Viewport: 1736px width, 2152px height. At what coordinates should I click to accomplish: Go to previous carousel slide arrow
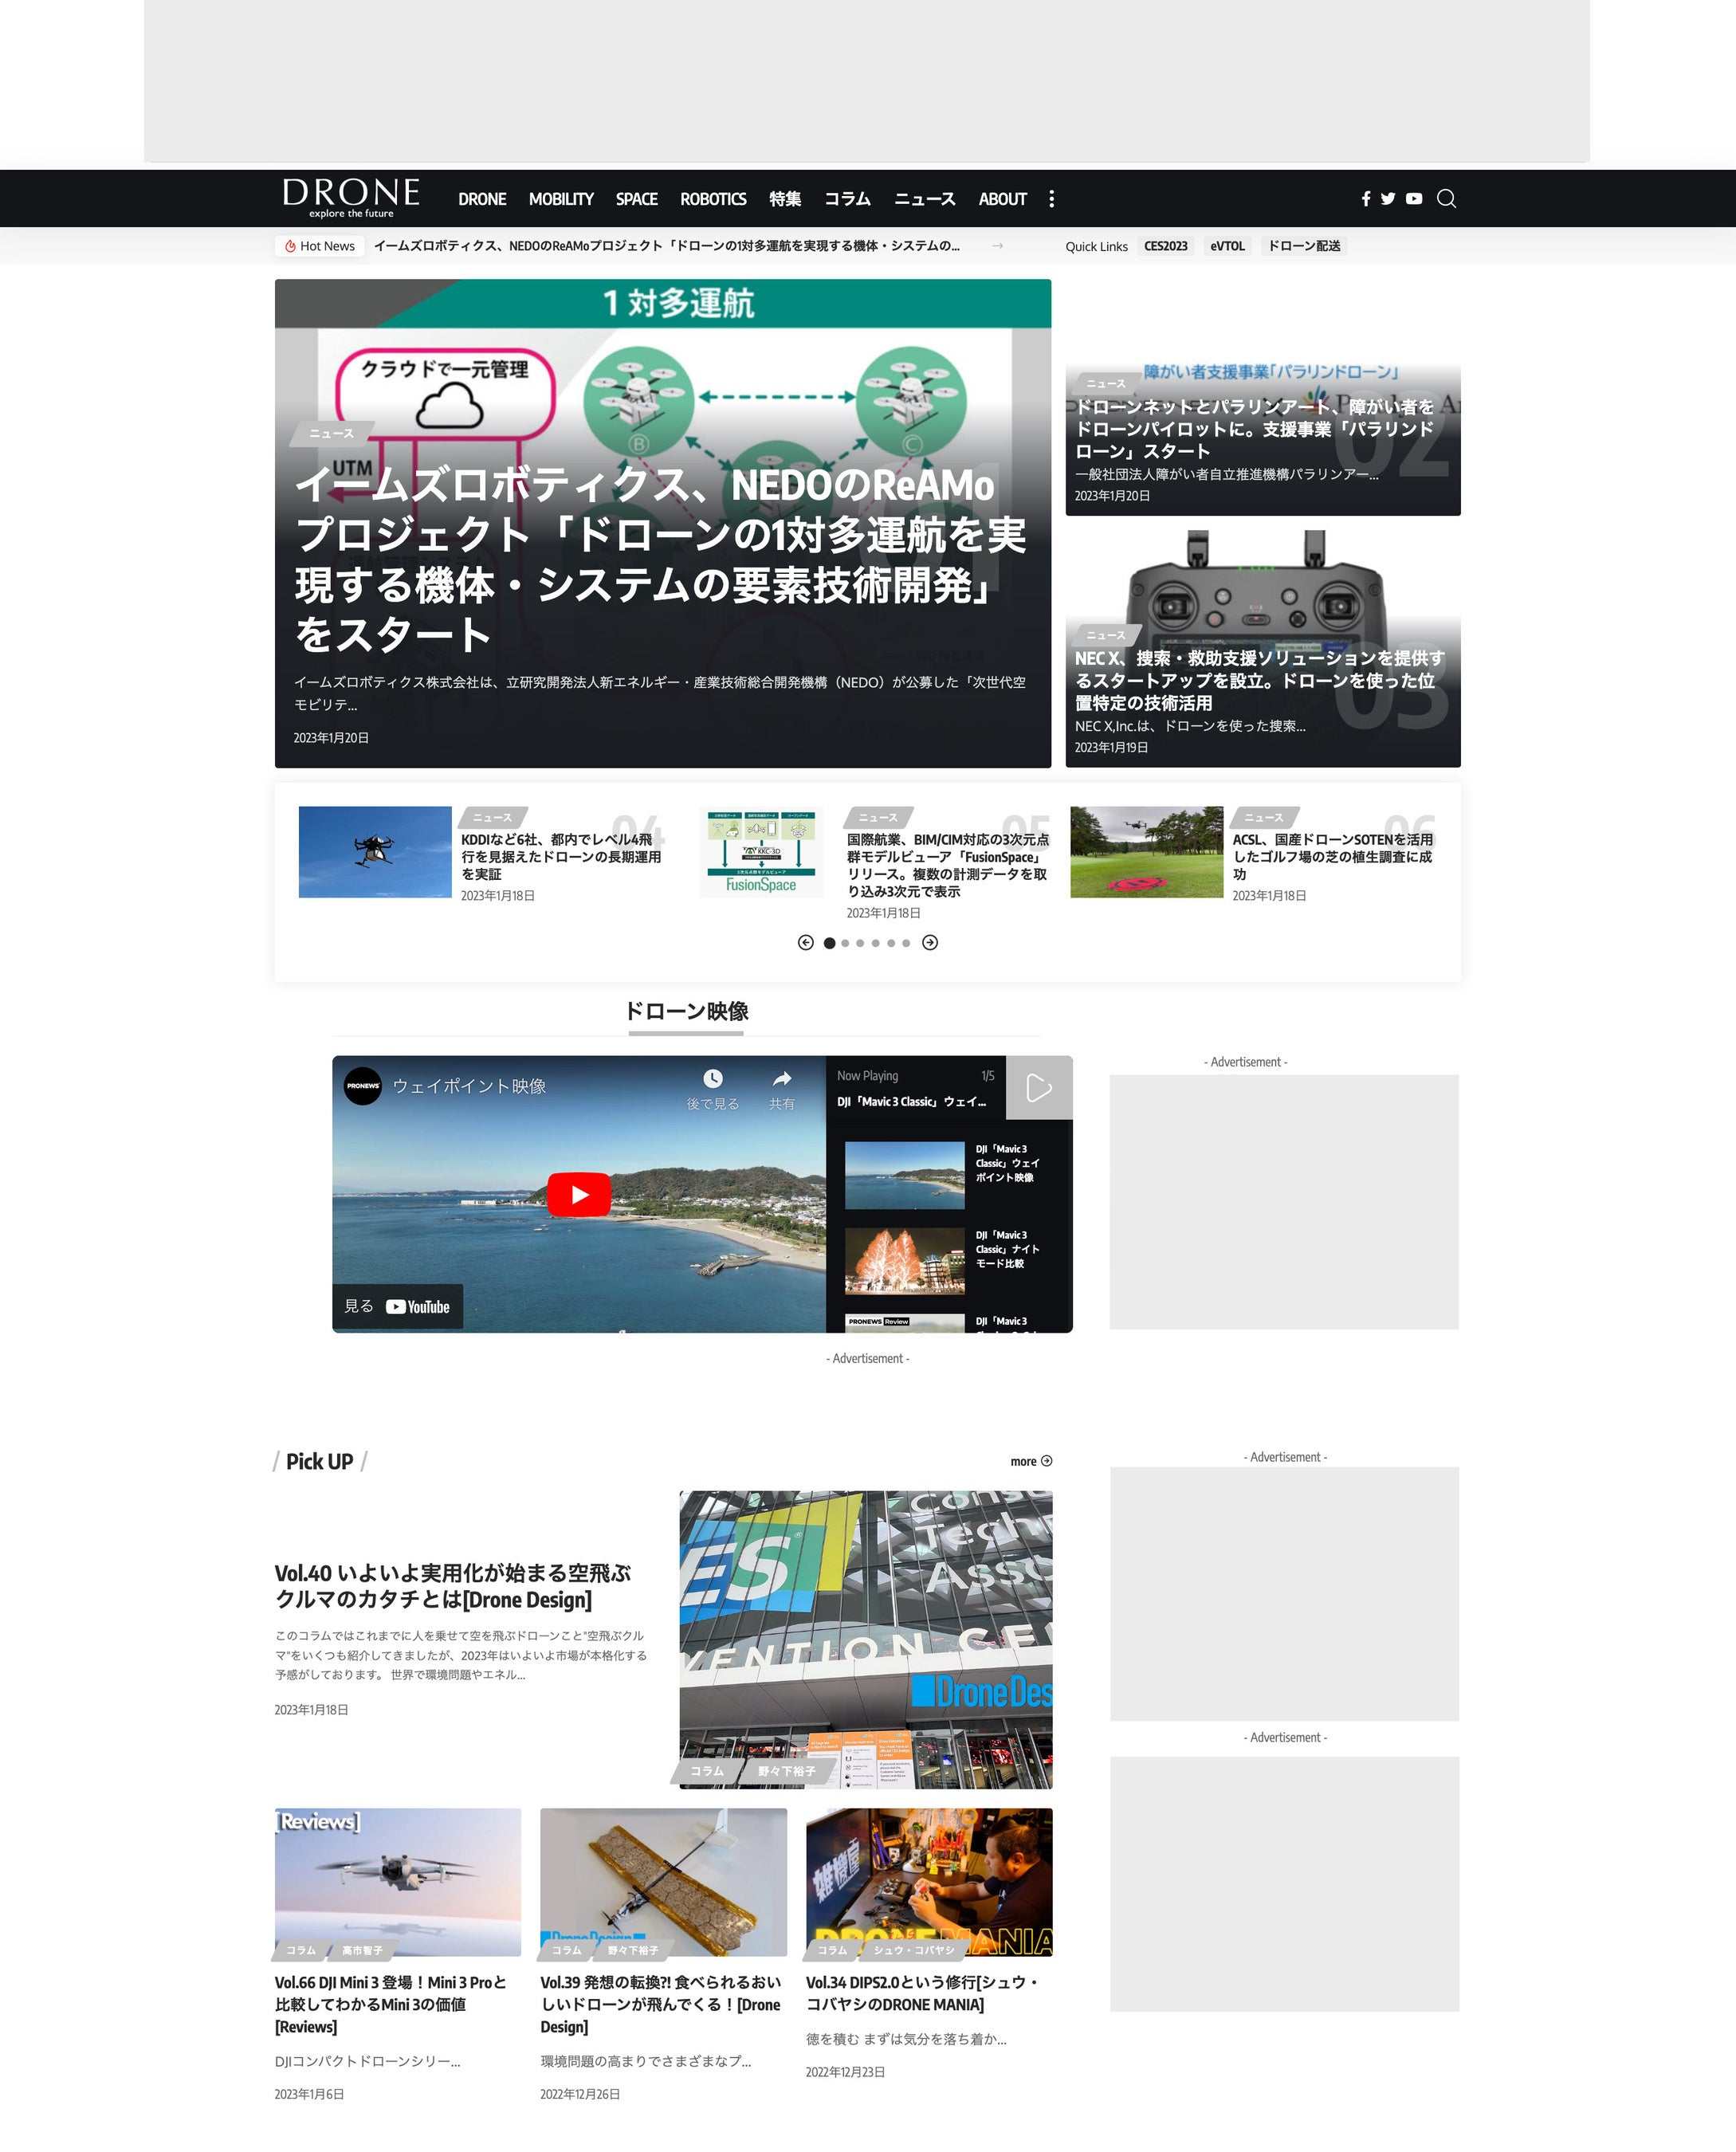pyautogui.click(x=805, y=943)
